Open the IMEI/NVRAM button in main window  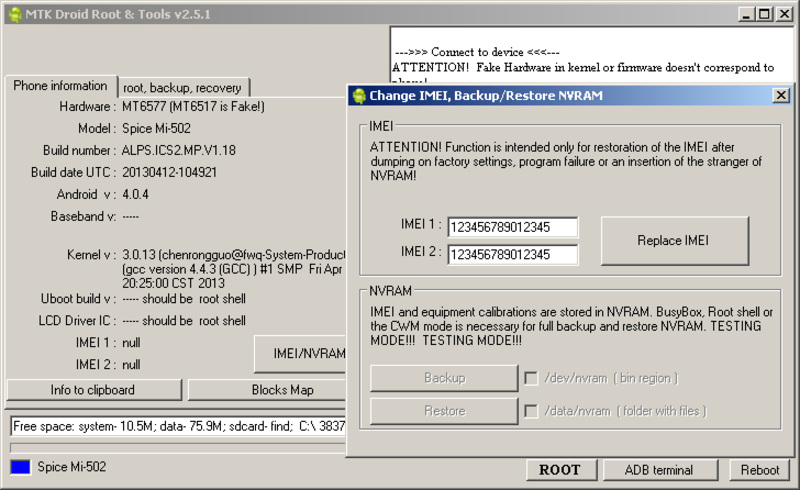point(301,354)
